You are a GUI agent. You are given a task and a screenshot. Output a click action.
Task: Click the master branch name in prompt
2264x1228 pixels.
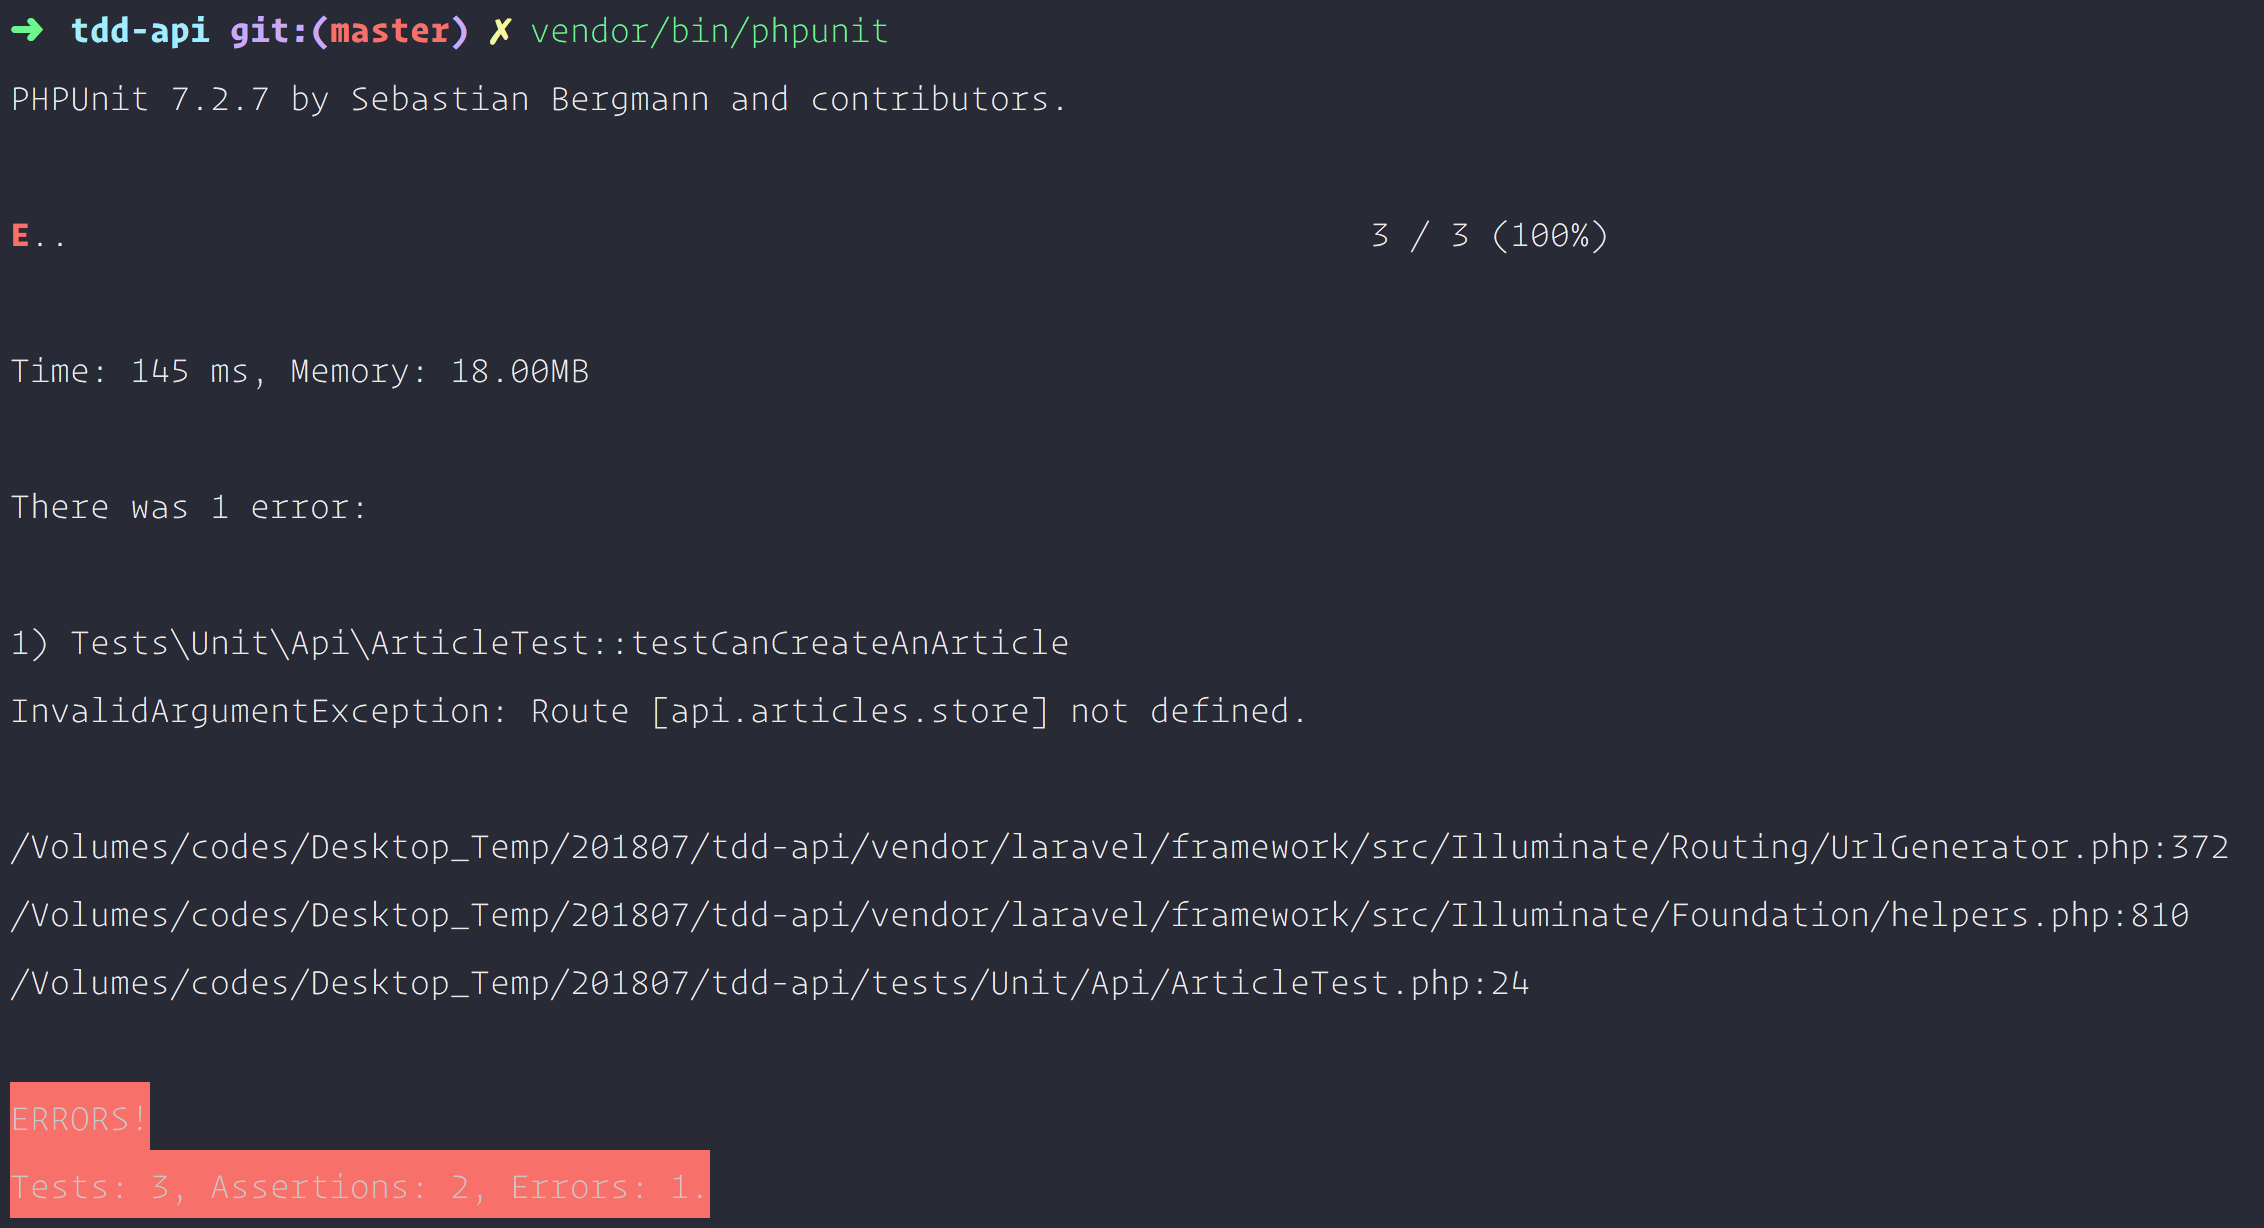pos(389,32)
